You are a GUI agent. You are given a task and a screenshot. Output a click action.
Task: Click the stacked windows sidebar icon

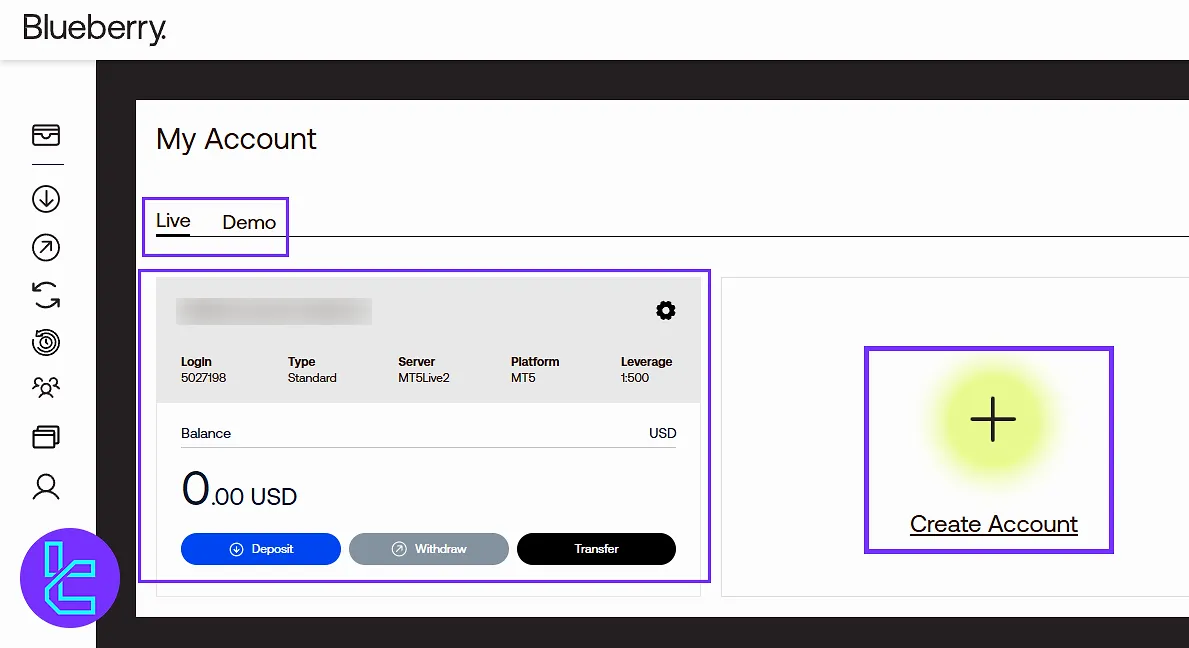46,437
